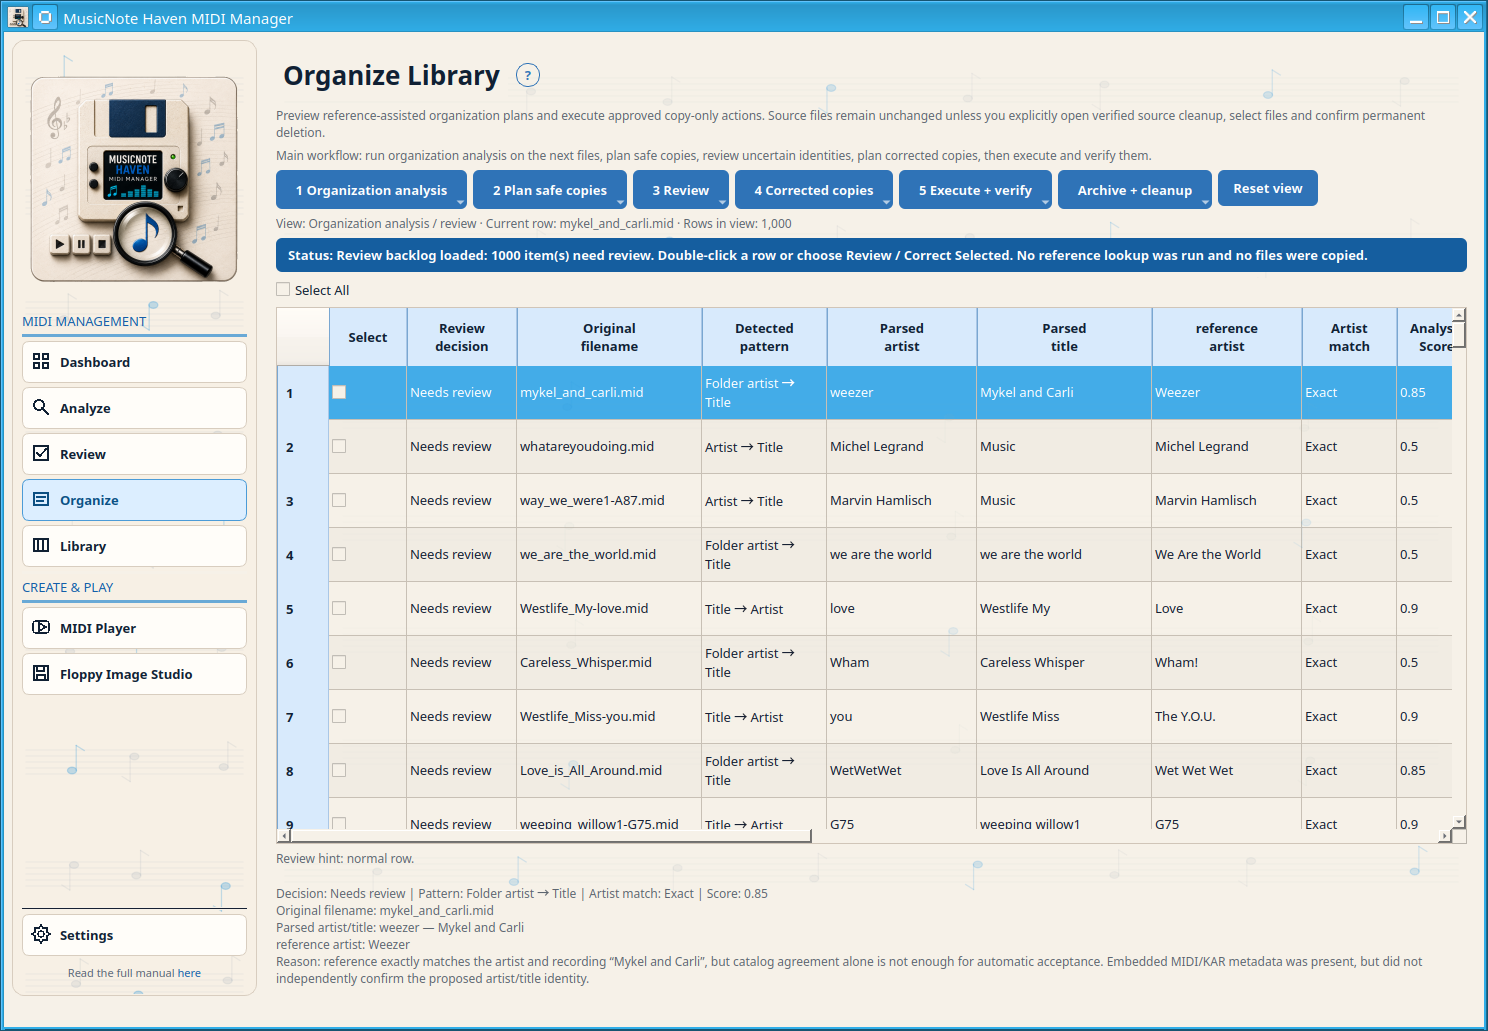Open the 2 Plan safe copies dropdown
Image resolution: width=1488 pixels, height=1031 pixels.
point(550,190)
